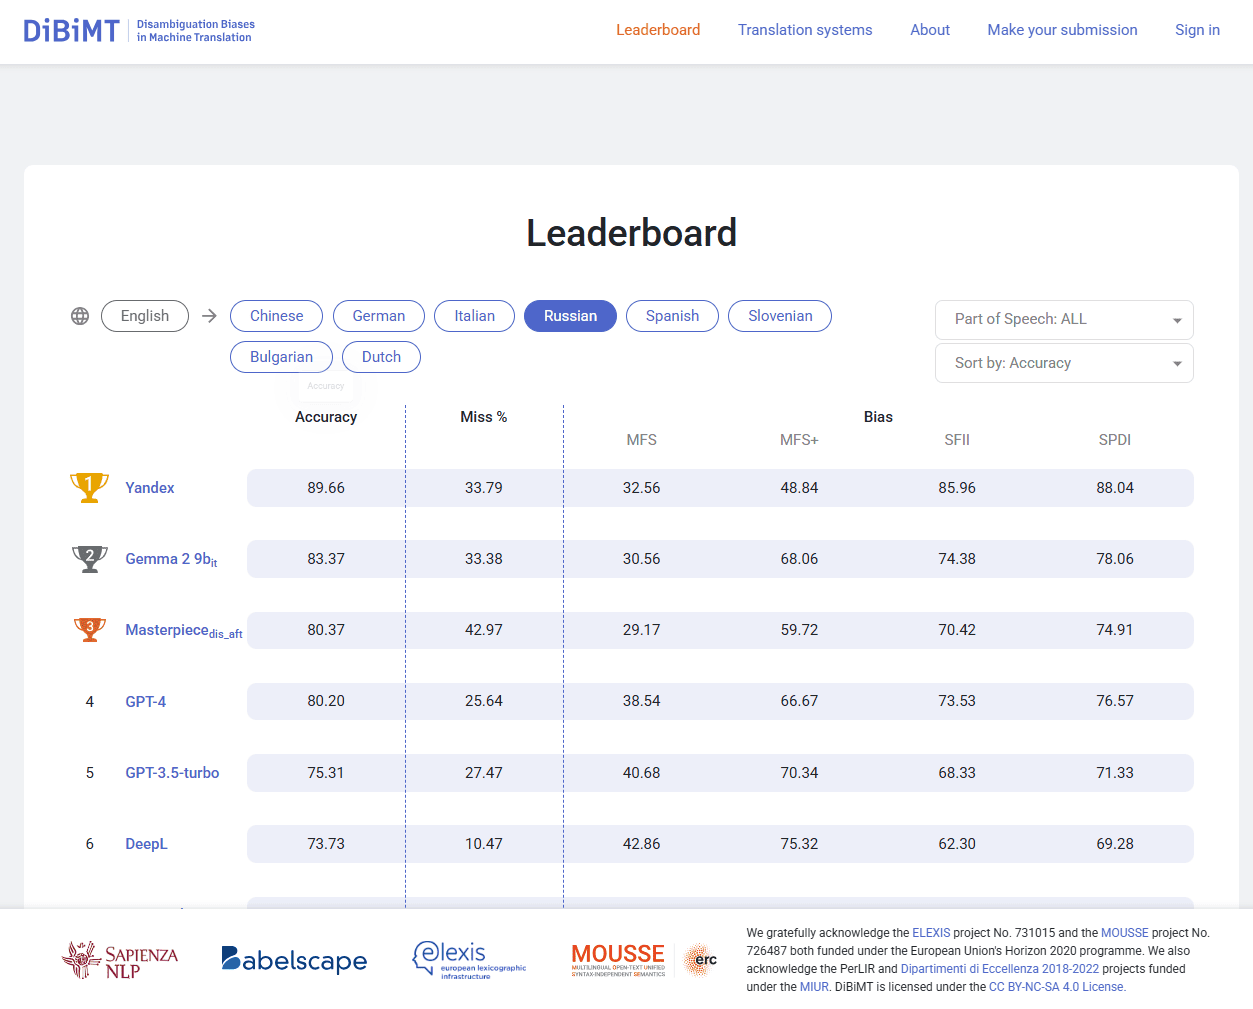Open the elexis logo
This screenshot has width=1253, height=1009.
pos(469,960)
